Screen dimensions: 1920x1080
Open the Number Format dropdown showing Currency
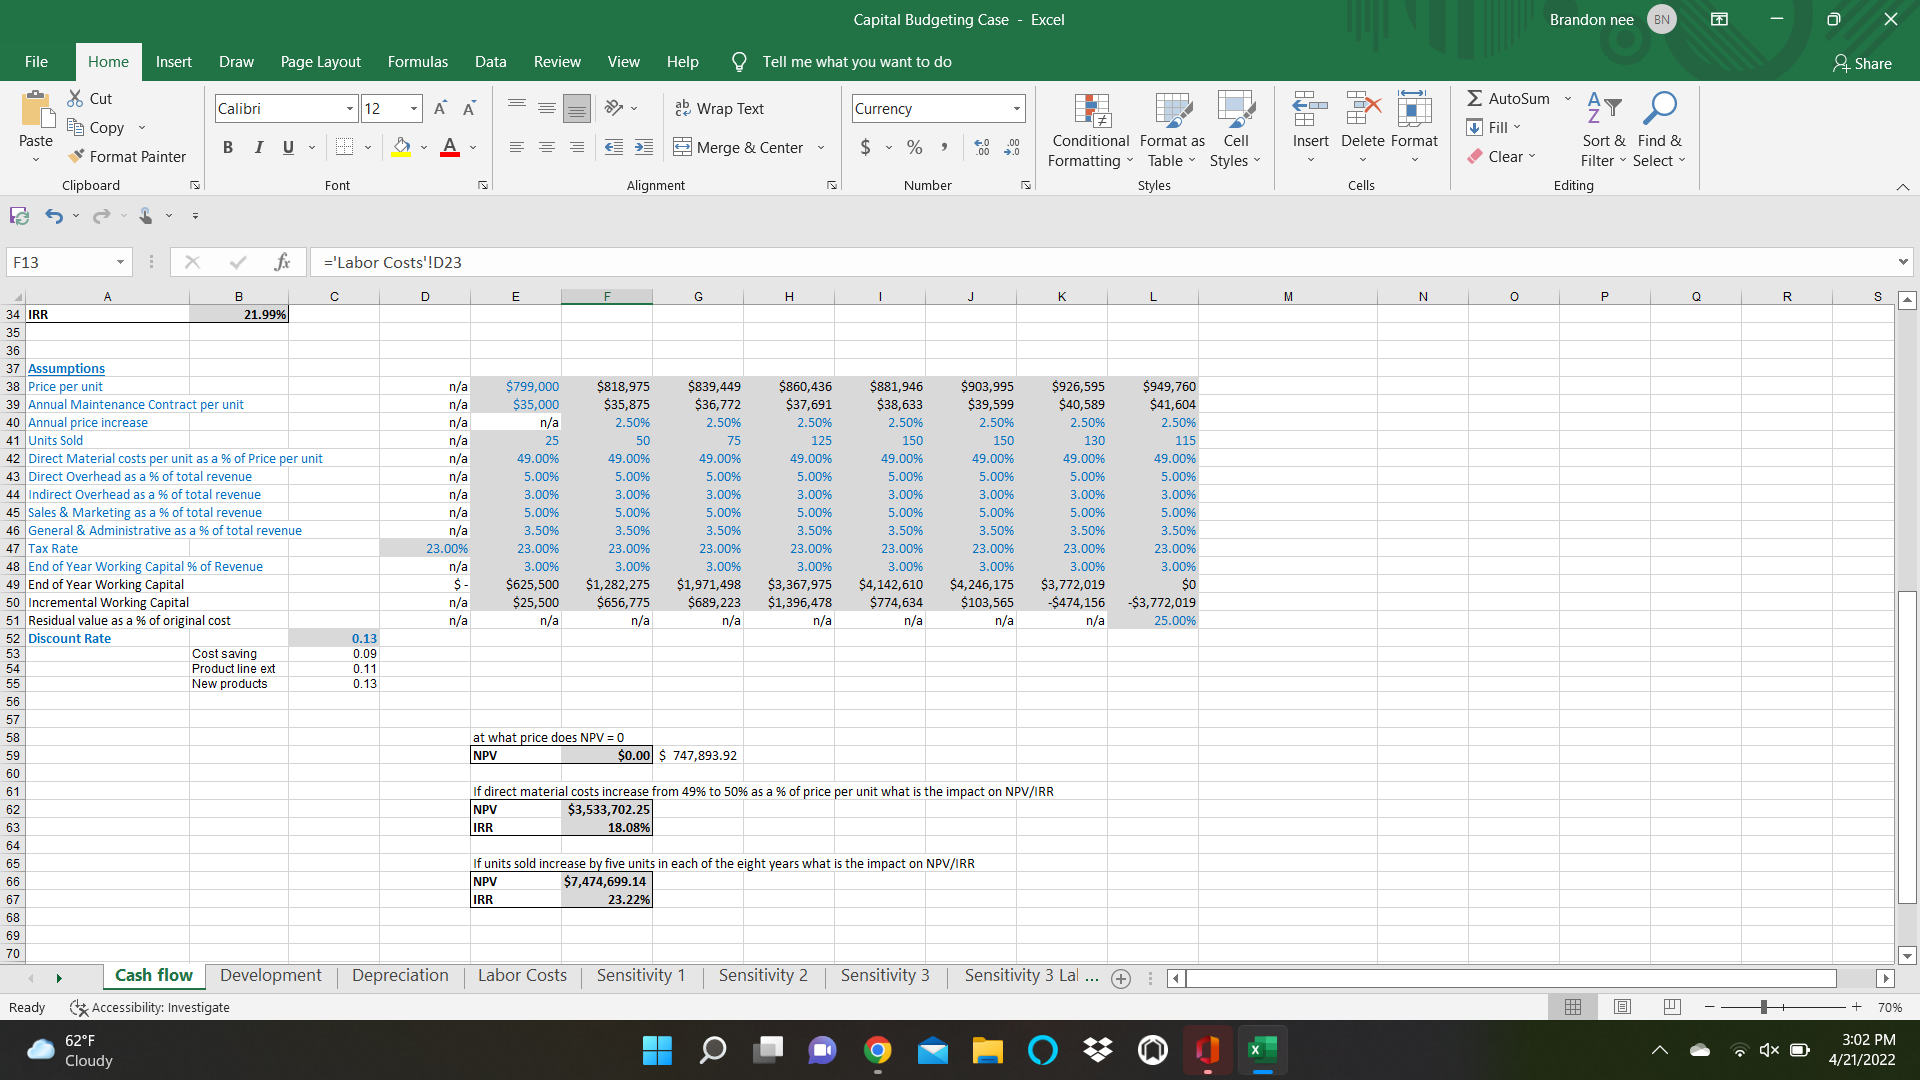(936, 108)
